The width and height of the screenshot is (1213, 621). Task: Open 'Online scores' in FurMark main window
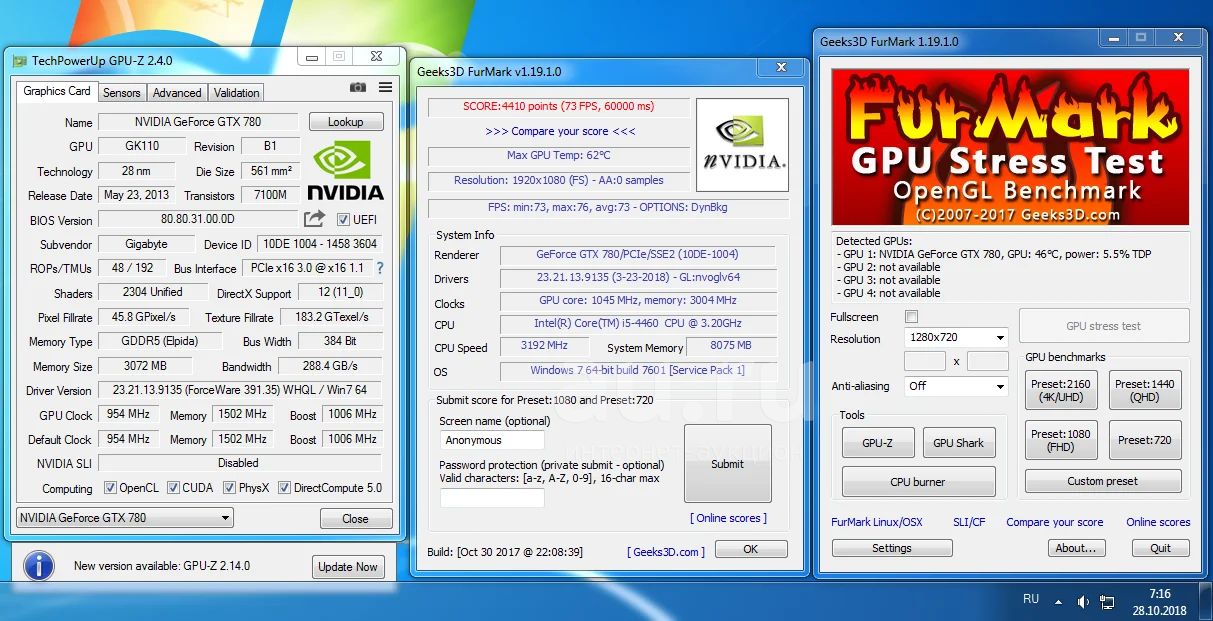(x=1158, y=522)
